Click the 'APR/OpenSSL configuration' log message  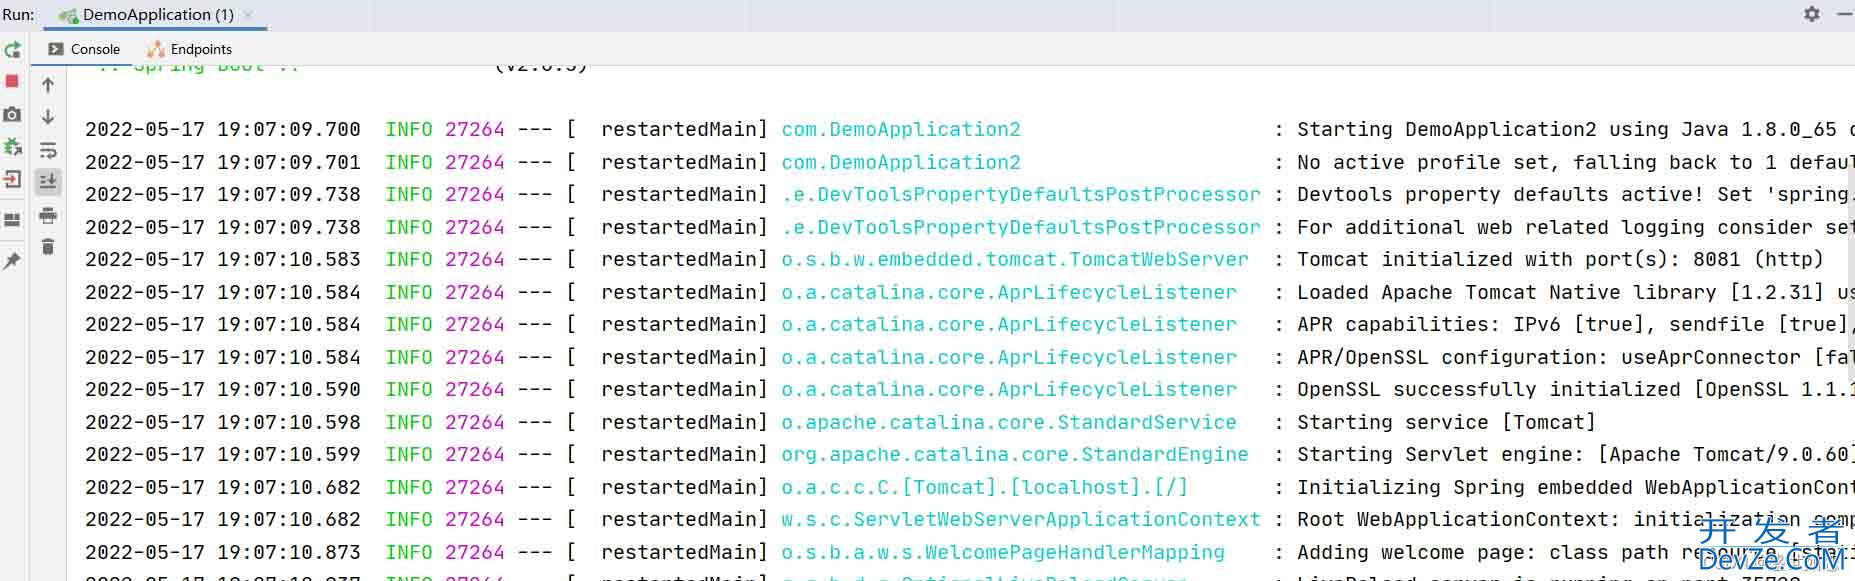(x=1575, y=357)
